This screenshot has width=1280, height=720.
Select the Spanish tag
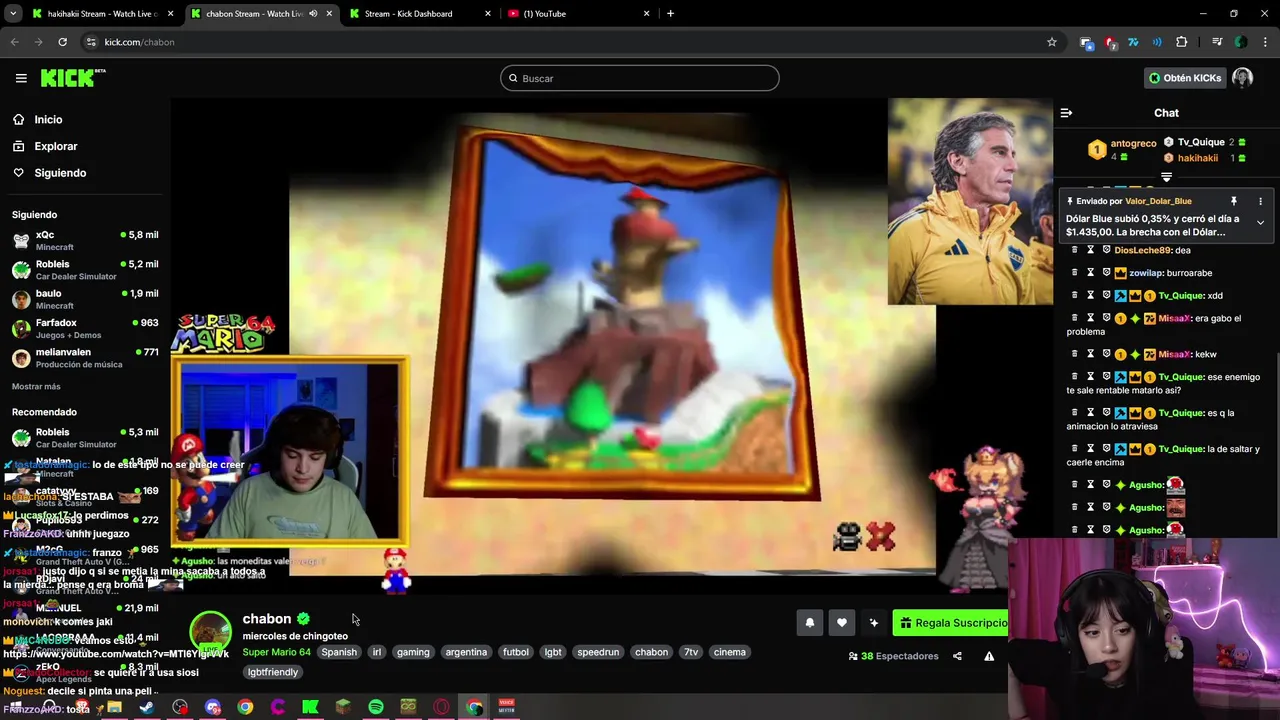pos(339,652)
